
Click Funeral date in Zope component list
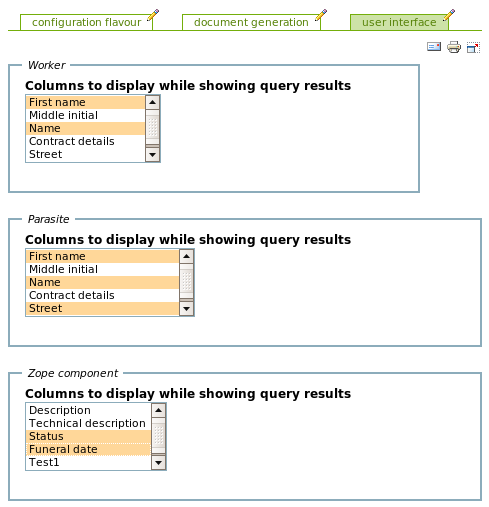[89, 449]
